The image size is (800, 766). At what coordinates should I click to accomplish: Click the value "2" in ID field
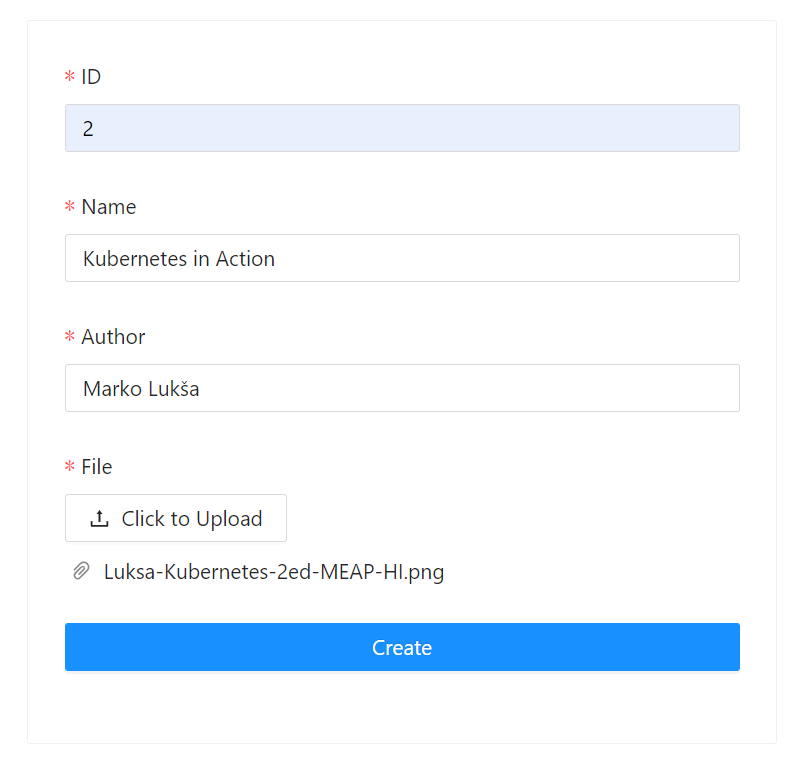click(88, 129)
